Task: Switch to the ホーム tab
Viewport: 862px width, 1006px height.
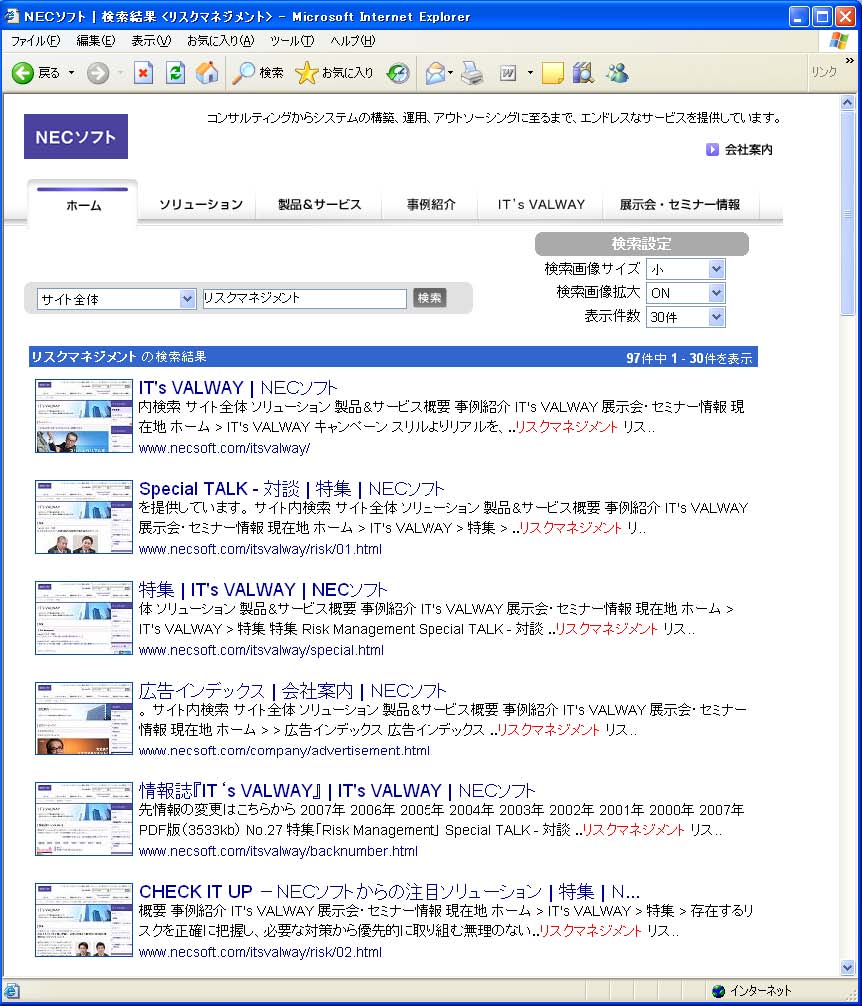Action: pyautogui.click(x=83, y=205)
